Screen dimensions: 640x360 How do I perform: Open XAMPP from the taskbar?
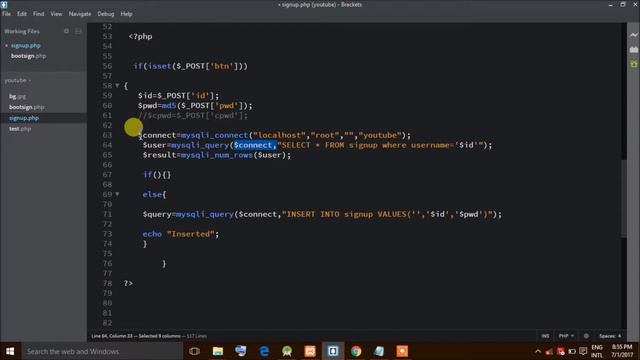[310, 351]
